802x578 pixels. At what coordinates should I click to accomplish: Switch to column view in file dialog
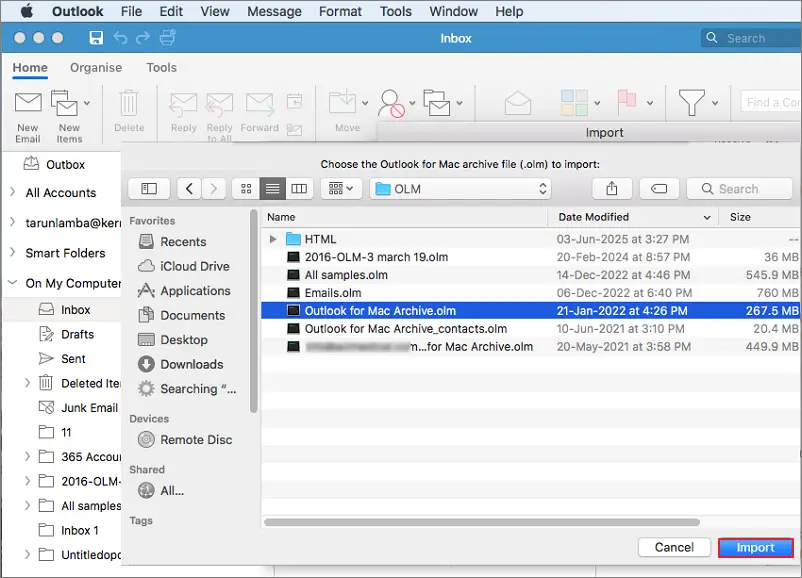click(299, 189)
